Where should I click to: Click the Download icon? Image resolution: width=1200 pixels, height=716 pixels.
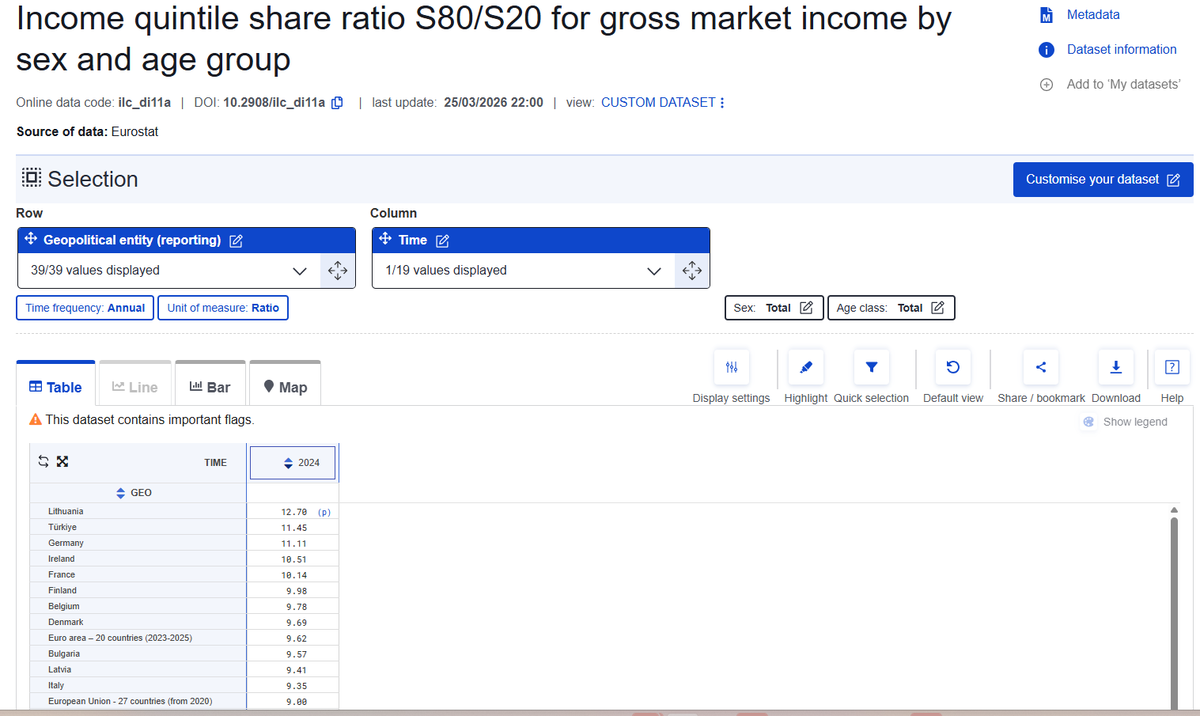point(1116,368)
